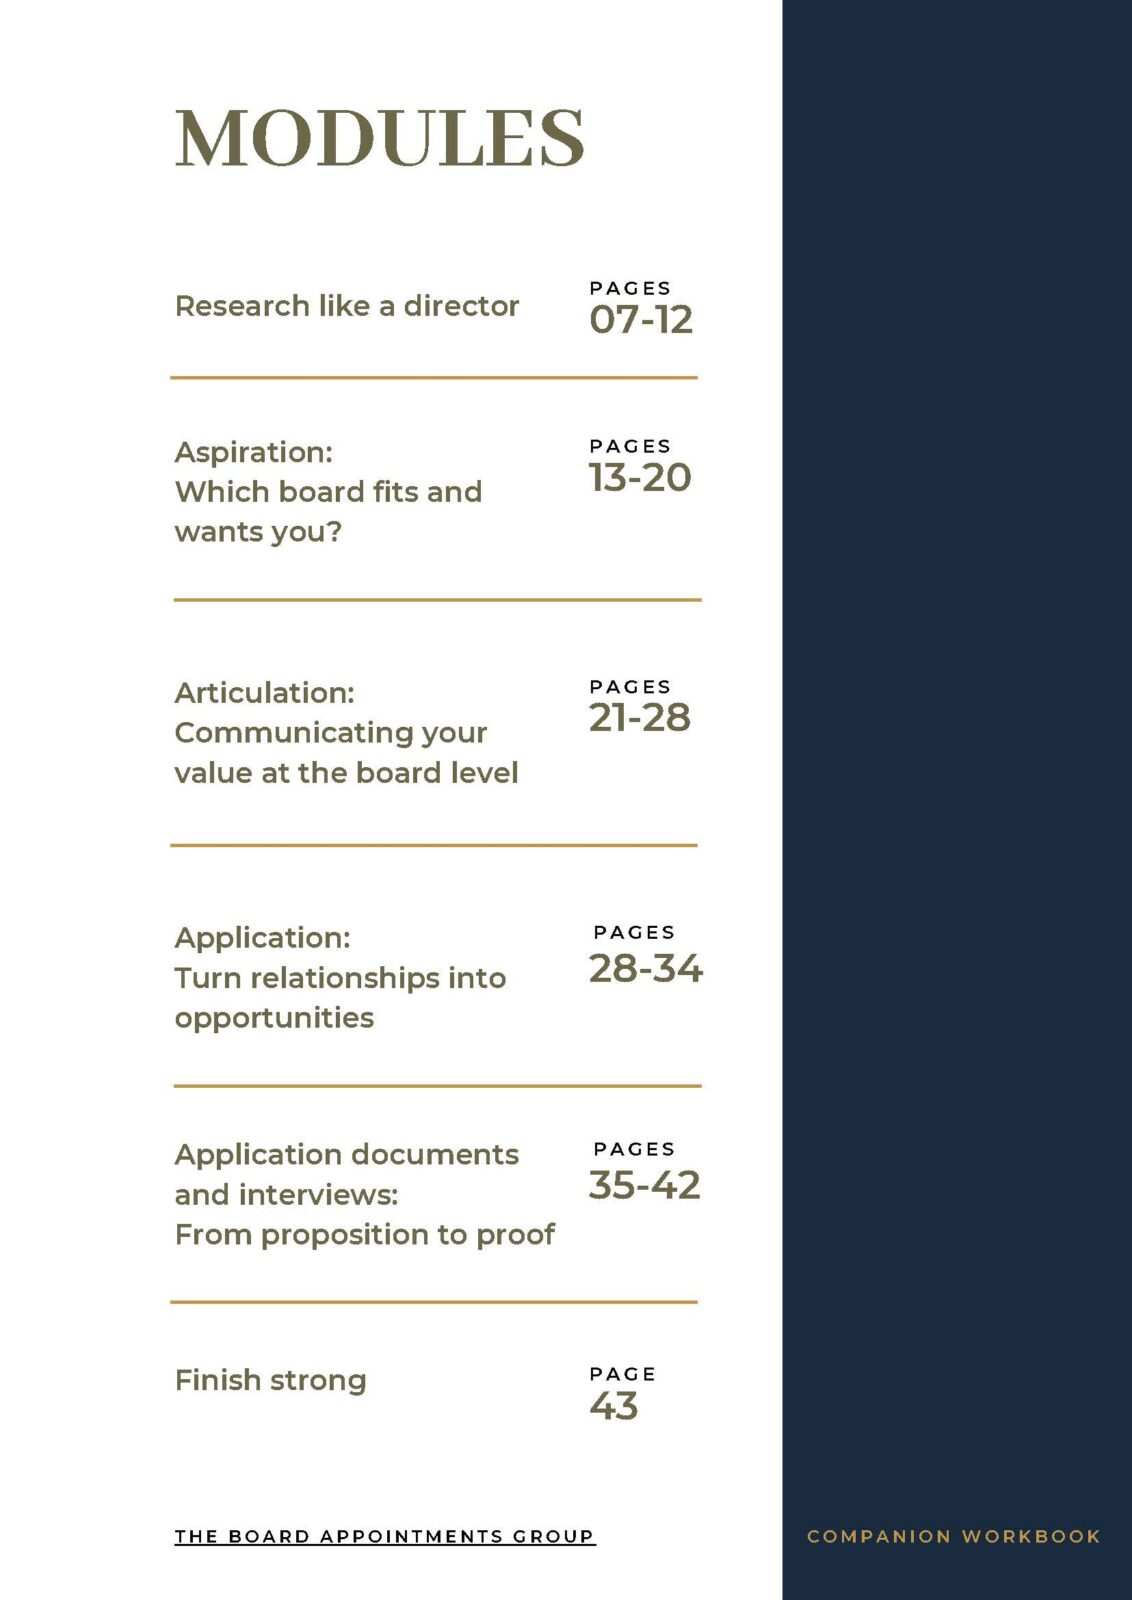Select the 'Finish strong' module
The image size is (1132, 1600).
pos(270,1380)
